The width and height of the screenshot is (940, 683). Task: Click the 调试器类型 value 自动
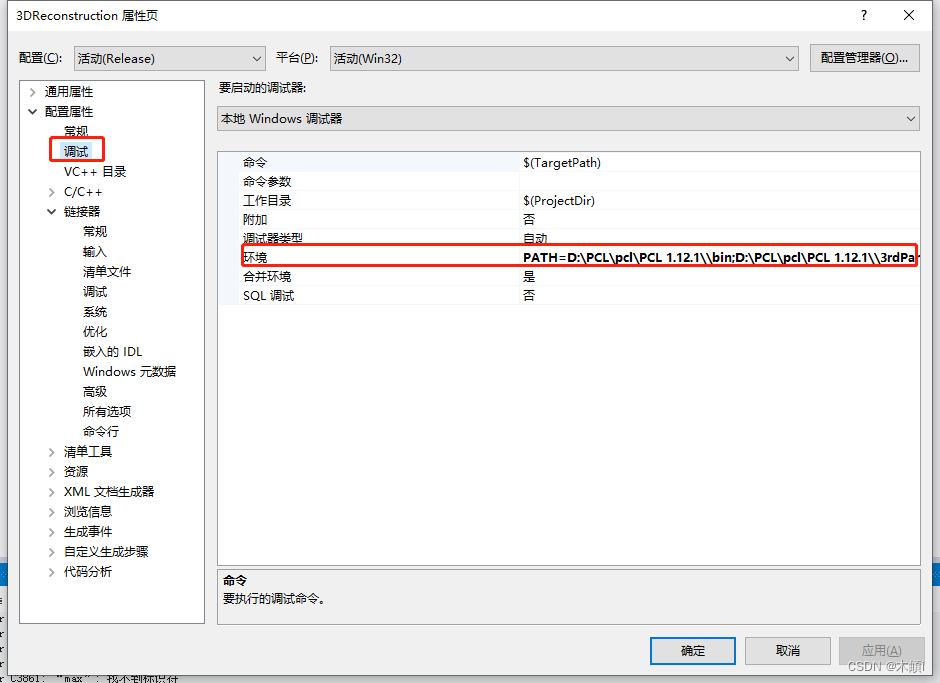535,238
